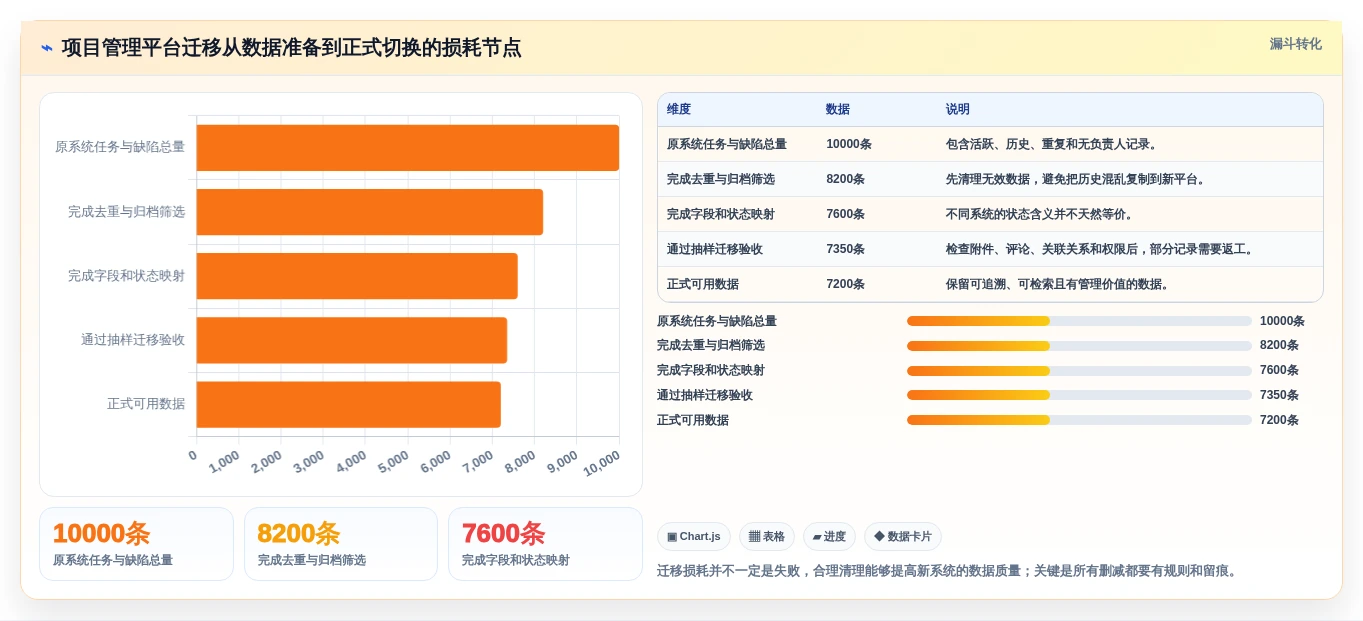The width and height of the screenshot is (1363, 621).
Task: Click 正式可用数据 in table first column
Action: pyautogui.click(x=703, y=284)
